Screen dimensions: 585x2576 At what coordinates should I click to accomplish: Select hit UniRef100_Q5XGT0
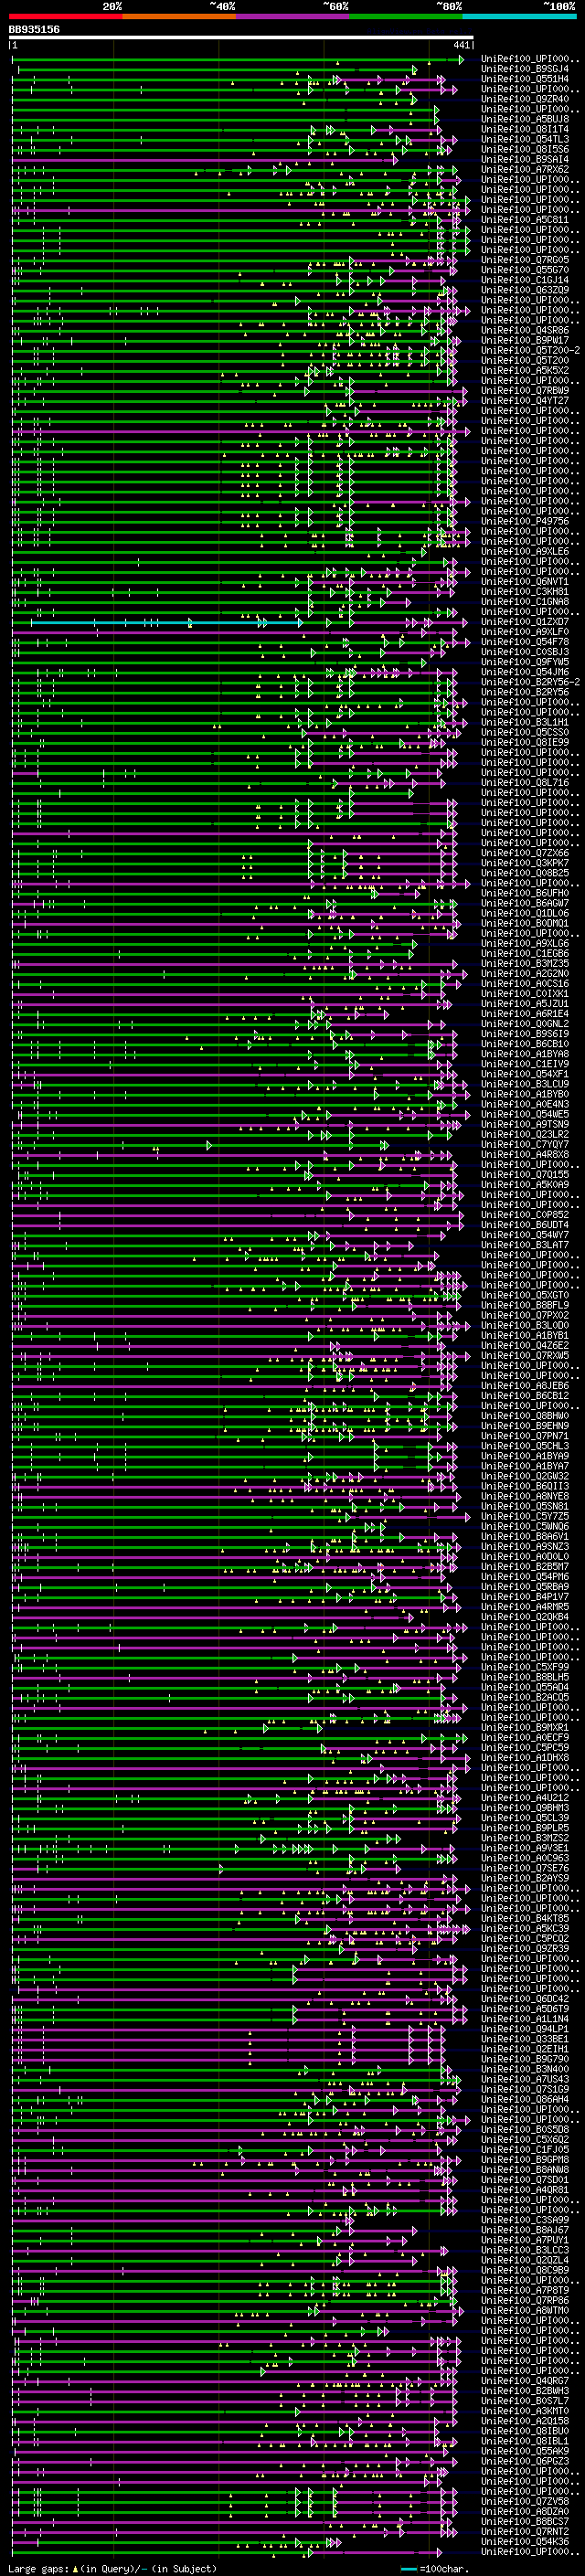click(x=525, y=1295)
